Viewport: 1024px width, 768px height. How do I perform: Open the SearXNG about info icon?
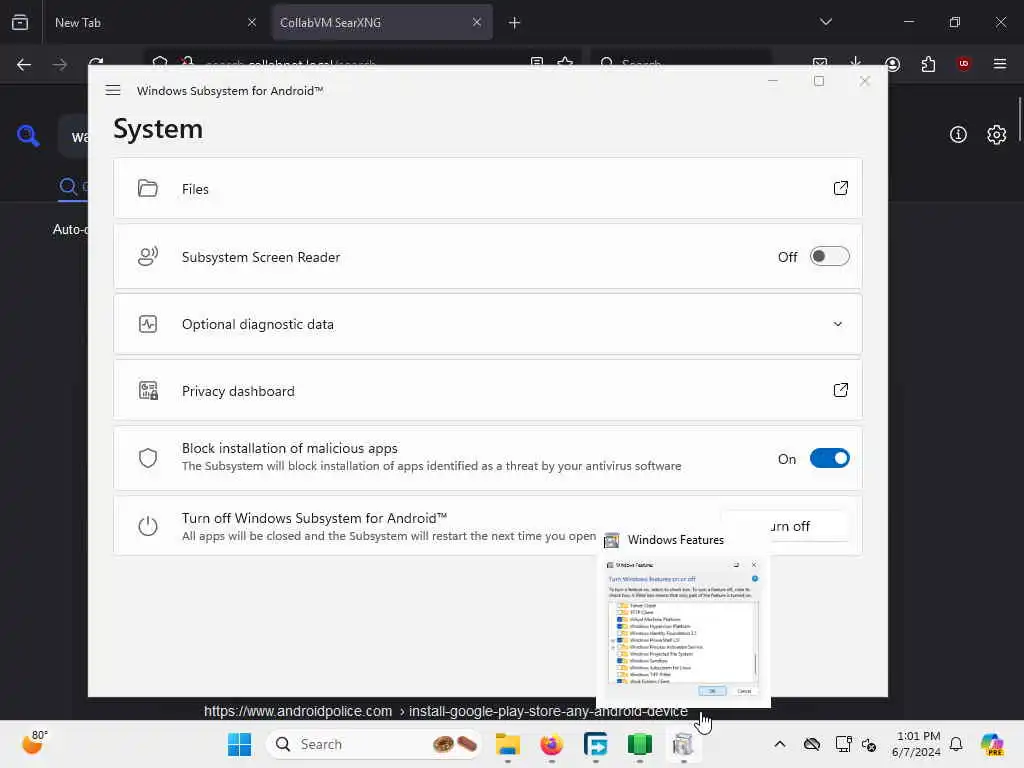[x=957, y=135]
